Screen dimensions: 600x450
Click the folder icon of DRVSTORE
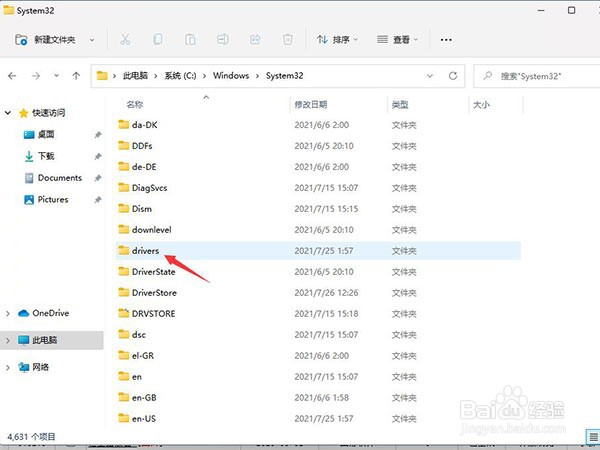pyautogui.click(x=124, y=313)
